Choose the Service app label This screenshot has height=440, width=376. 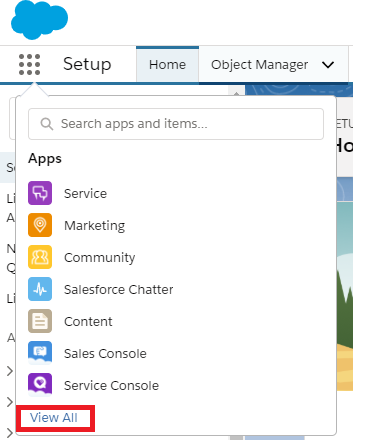click(x=85, y=193)
